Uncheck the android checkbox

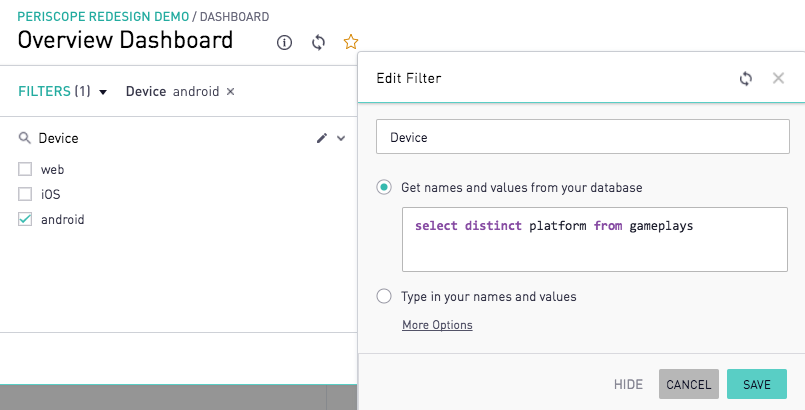click(x=25, y=219)
